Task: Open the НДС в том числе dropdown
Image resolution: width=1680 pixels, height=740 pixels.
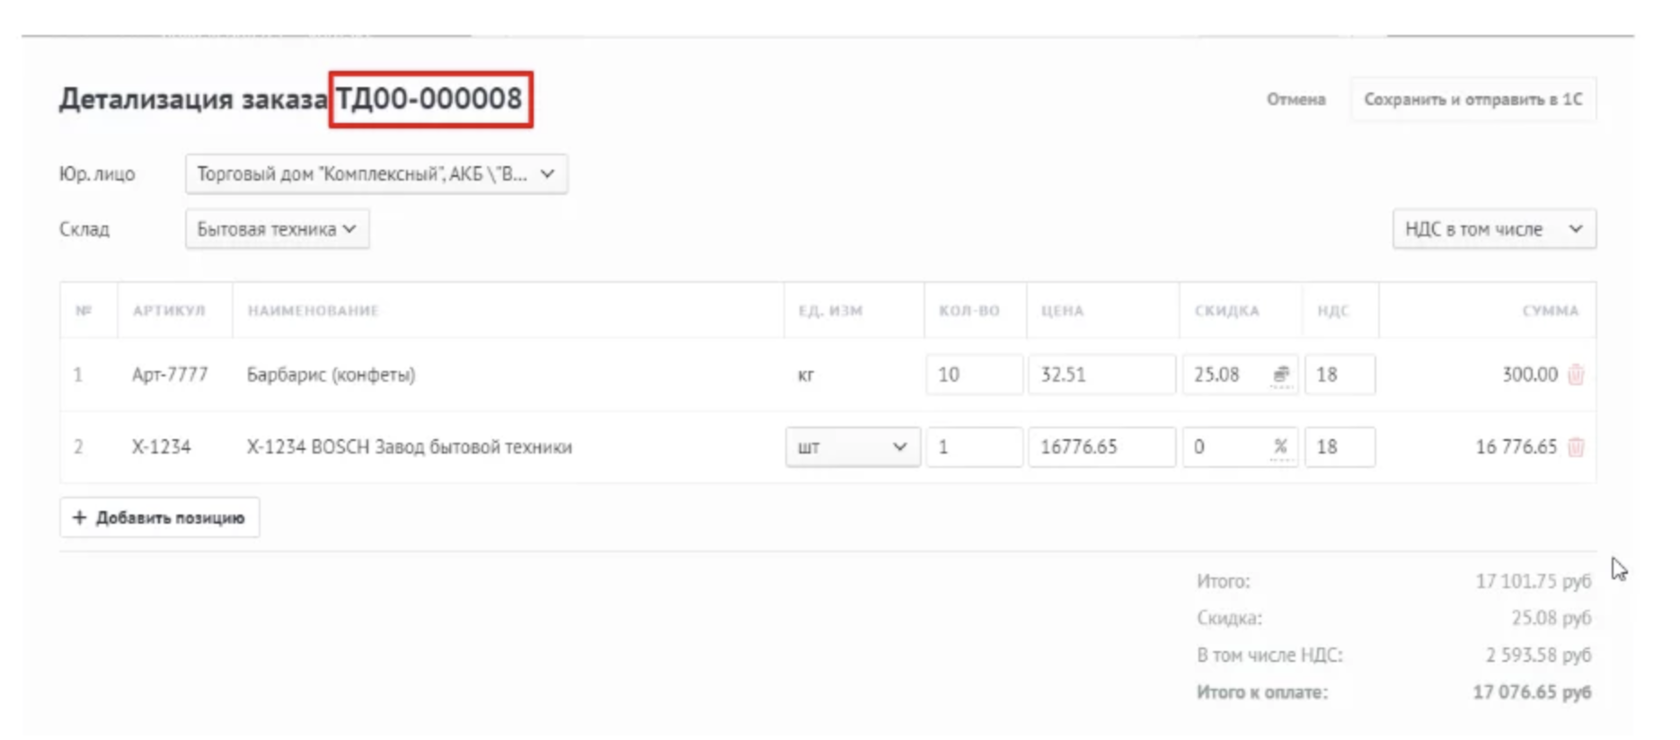Action: [1493, 229]
